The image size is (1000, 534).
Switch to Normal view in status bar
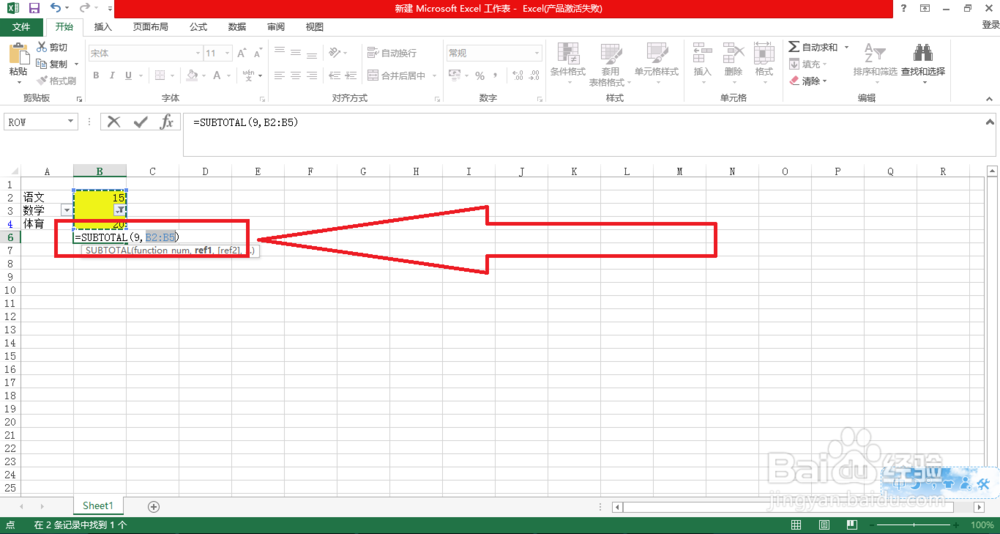pyautogui.click(x=796, y=524)
